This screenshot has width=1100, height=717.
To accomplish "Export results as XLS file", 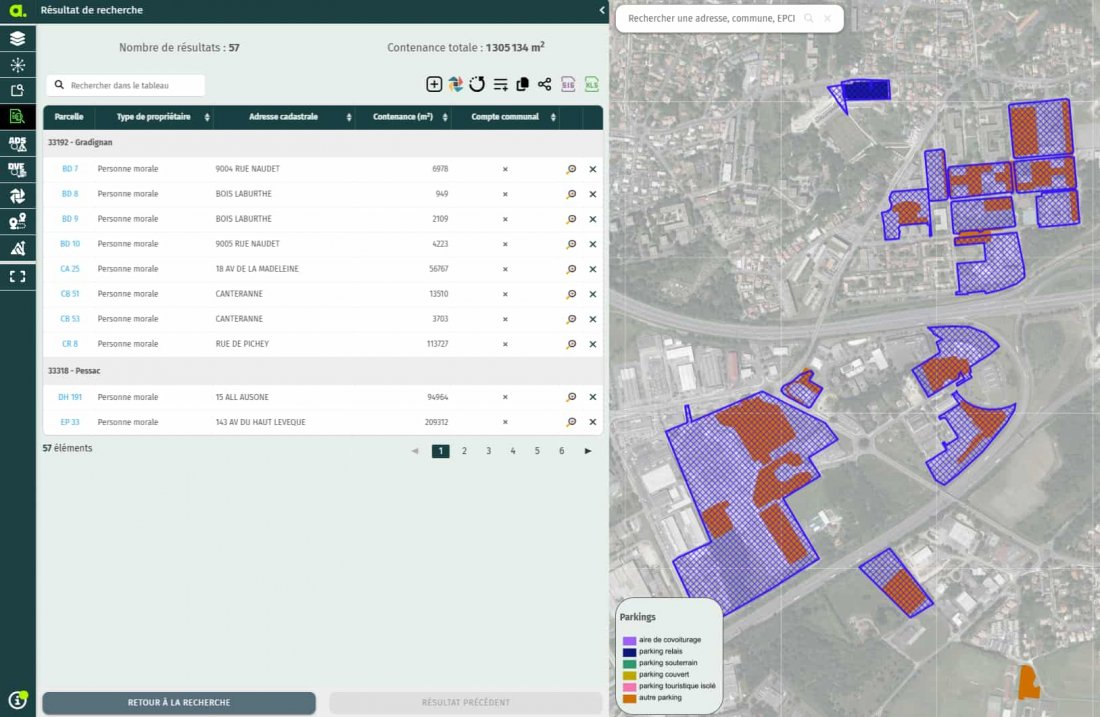I will click(x=592, y=85).
